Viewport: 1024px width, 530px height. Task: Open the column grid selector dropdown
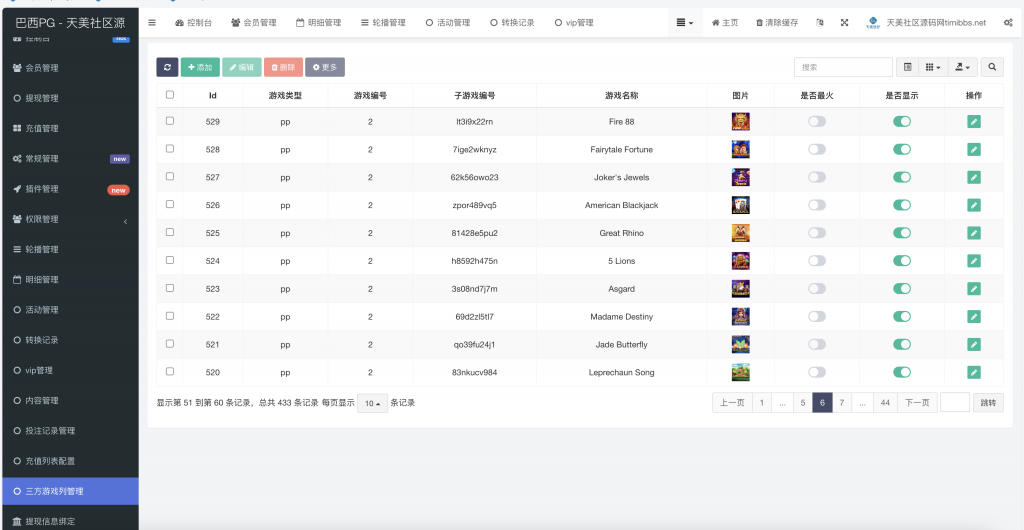pos(933,67)
